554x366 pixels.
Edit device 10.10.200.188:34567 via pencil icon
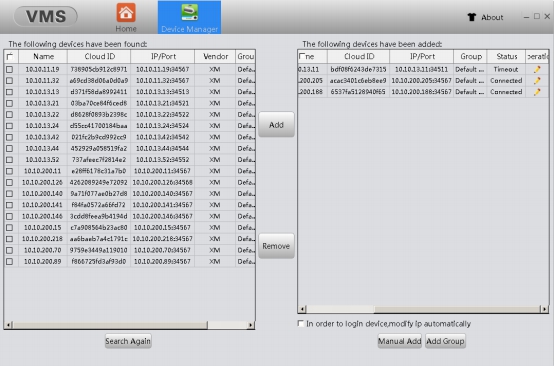[x=537, y=92]
